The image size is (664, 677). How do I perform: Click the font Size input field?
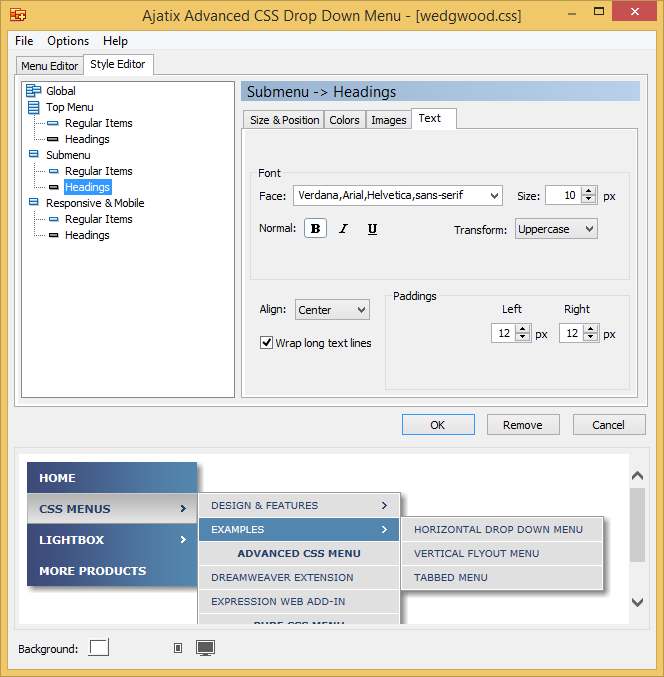(x=563, y=196)
